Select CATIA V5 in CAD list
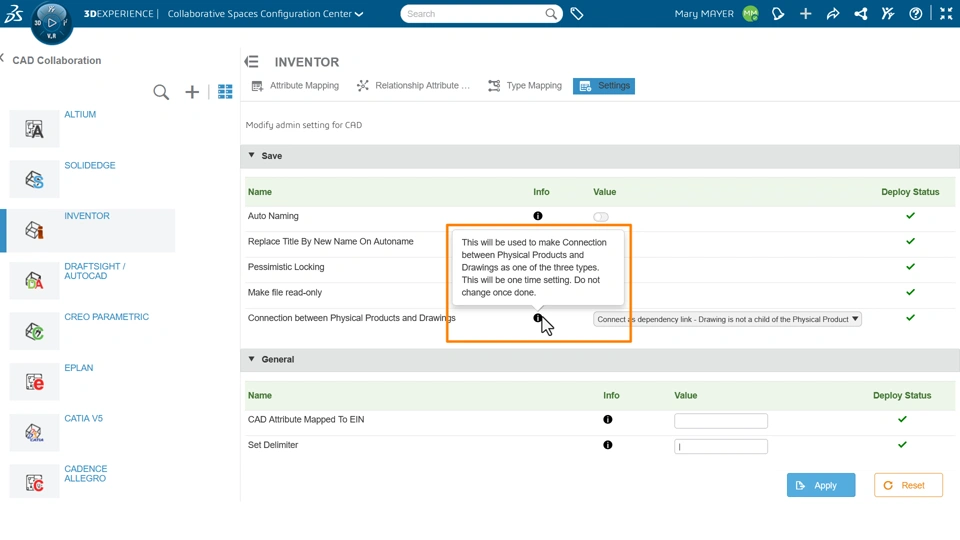This screenshot has width=960, height=540. [x=84, y=419]
